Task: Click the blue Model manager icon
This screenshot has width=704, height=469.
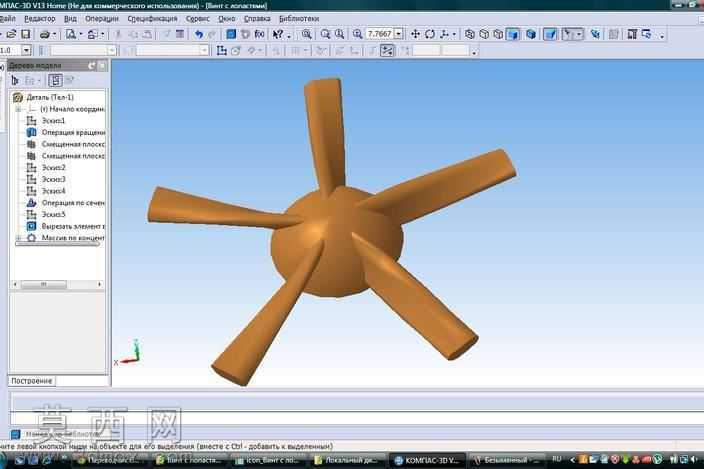Action: pos(231,34)
